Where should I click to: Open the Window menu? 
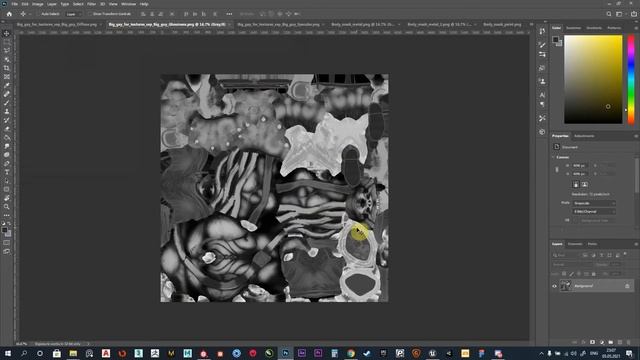(128, 4)
